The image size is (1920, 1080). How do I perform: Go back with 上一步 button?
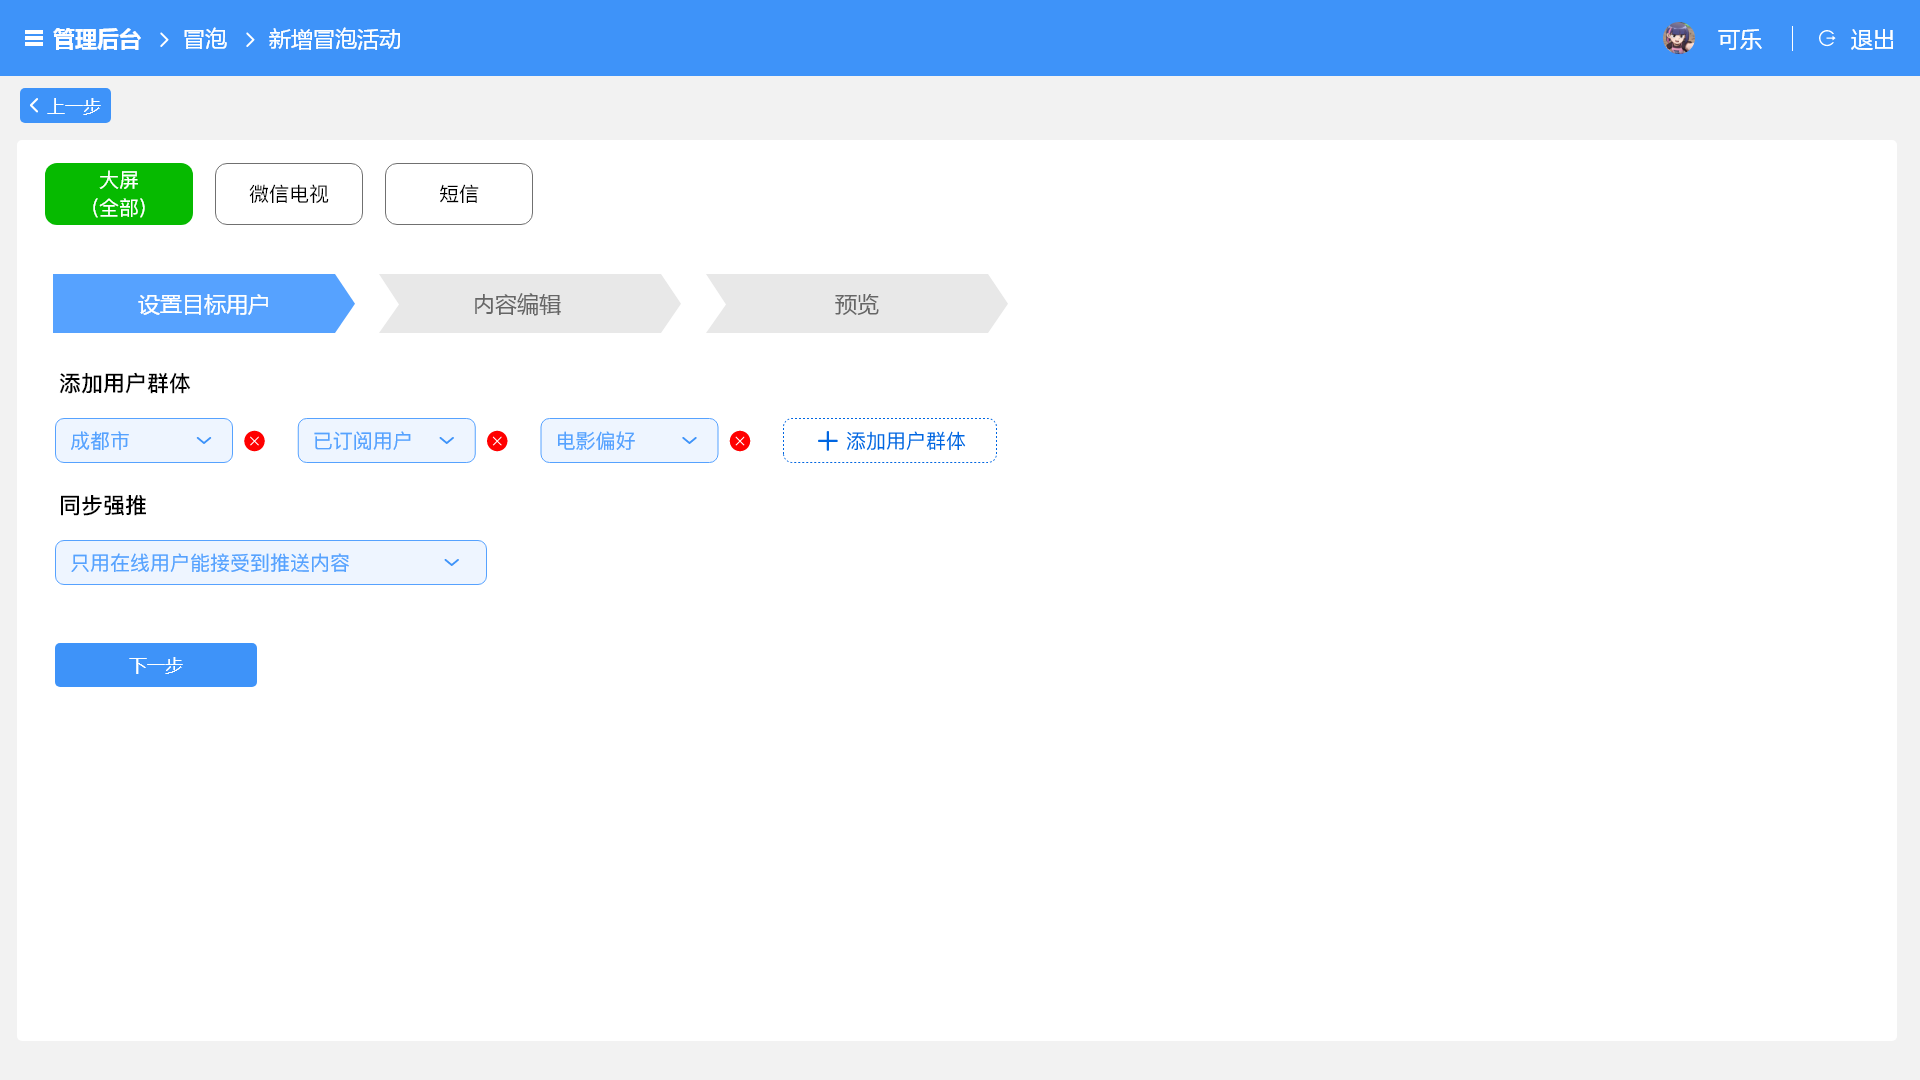pyautogui.click(x=65, y=106)
